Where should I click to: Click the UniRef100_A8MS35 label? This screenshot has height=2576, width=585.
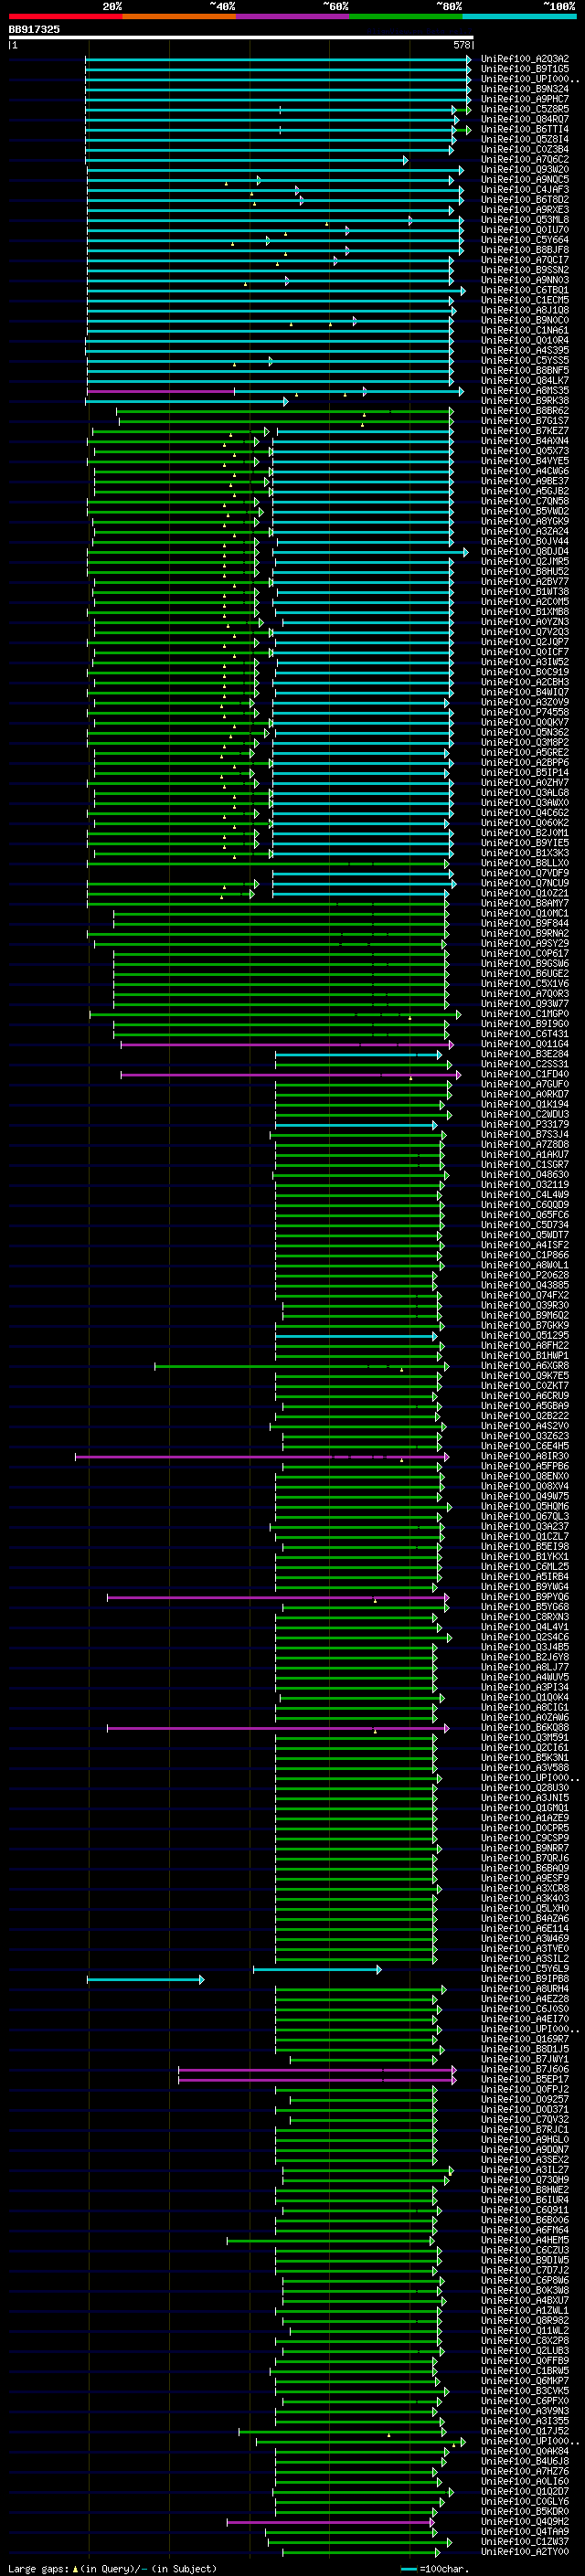[x=525, y=390]
